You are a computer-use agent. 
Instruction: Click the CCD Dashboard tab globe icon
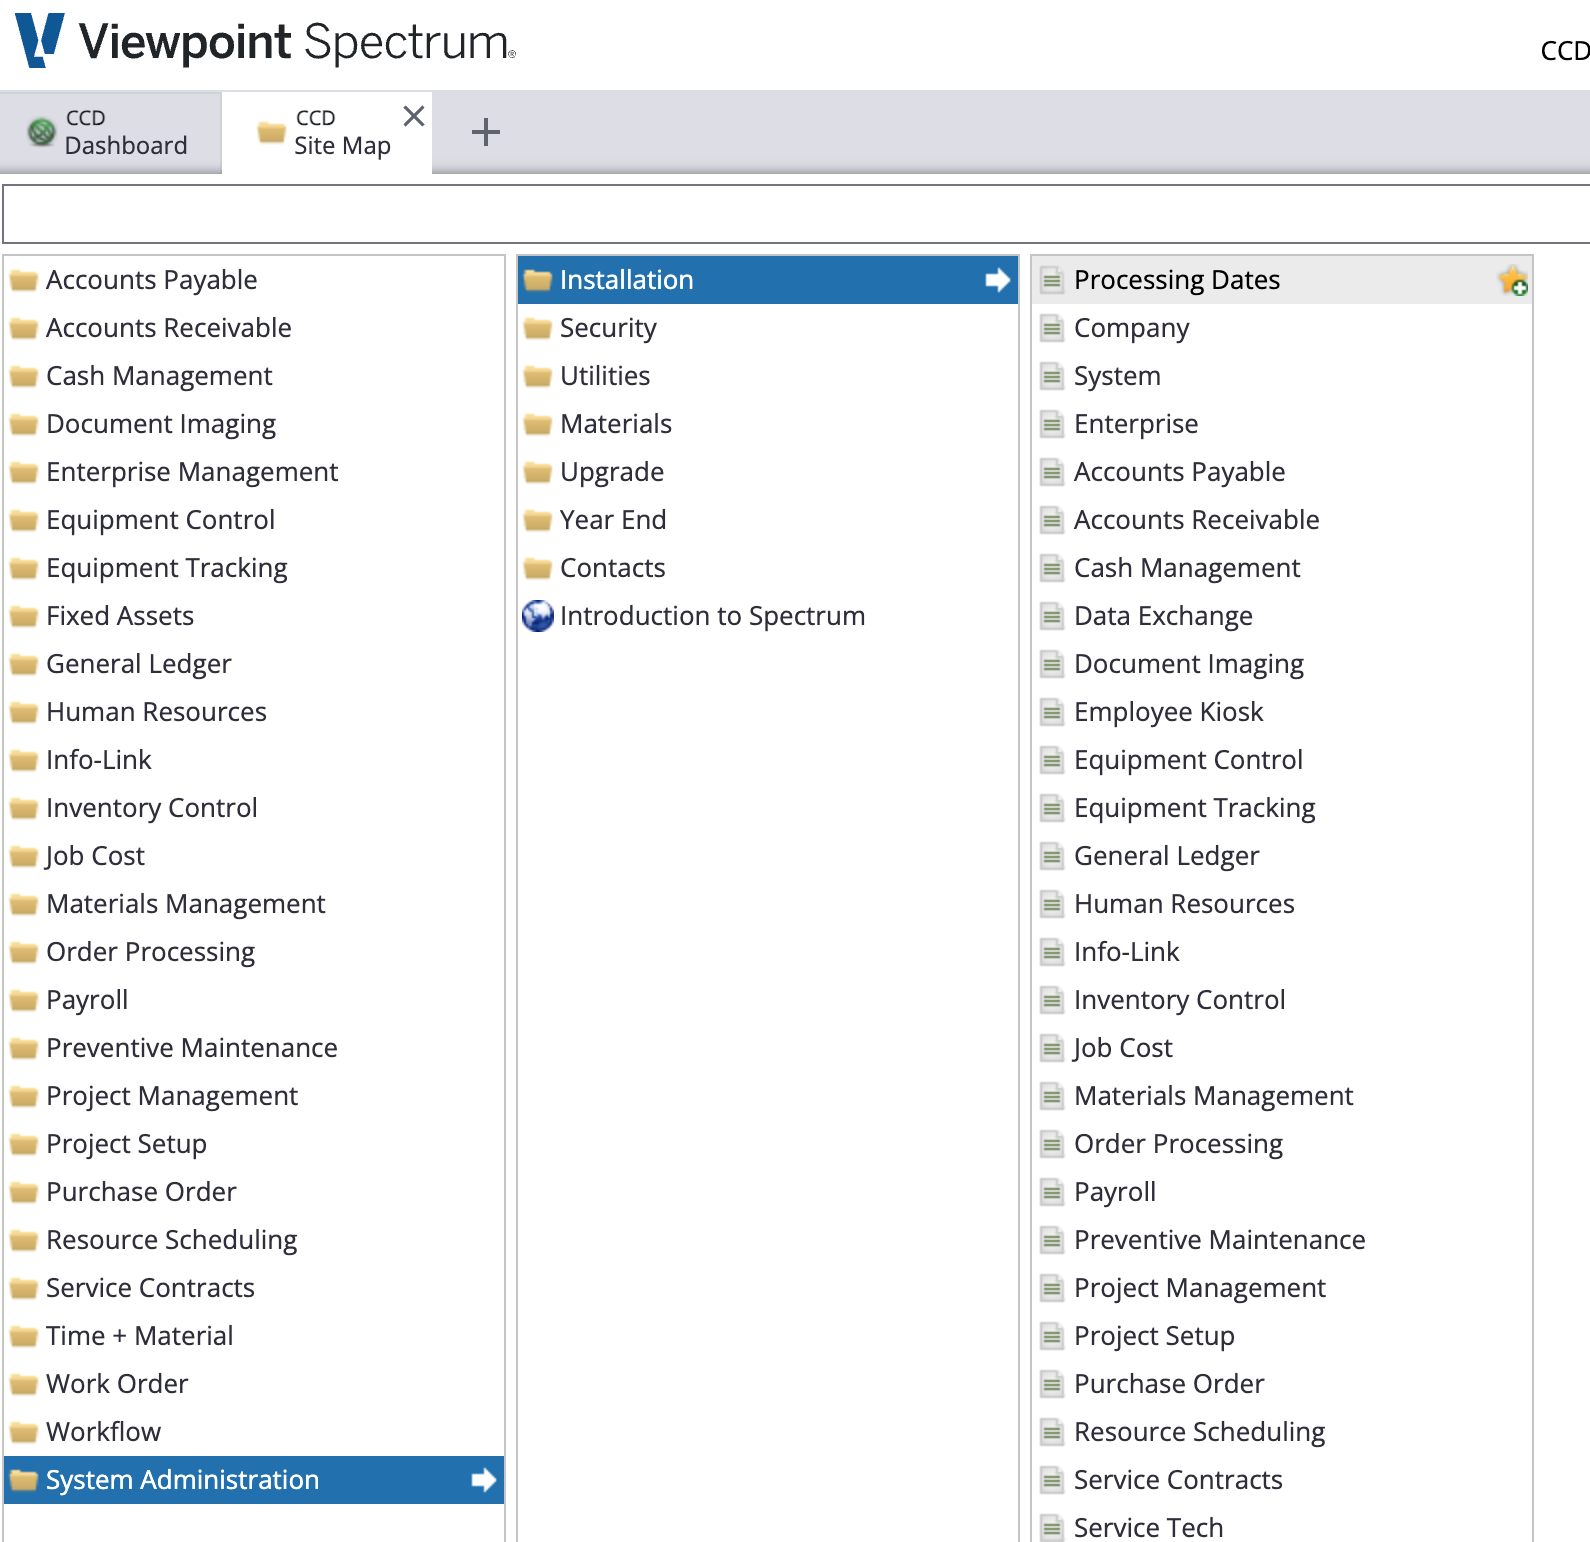(x=42, y=131)
